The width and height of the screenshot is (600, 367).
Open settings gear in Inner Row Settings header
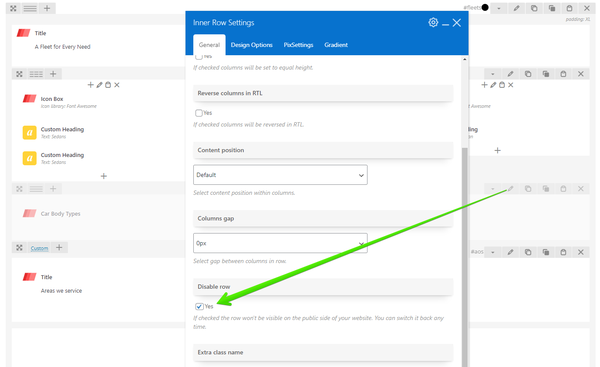pos(433,23)
